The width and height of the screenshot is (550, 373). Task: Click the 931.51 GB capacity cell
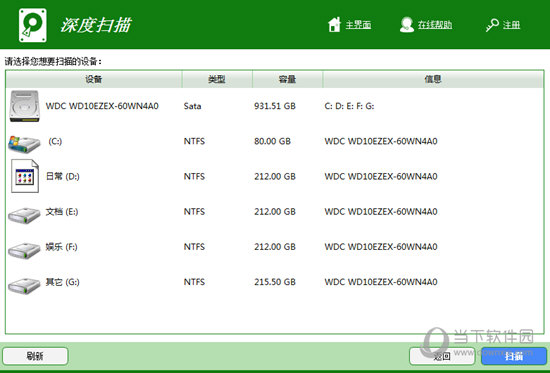[x=275, y=106]
